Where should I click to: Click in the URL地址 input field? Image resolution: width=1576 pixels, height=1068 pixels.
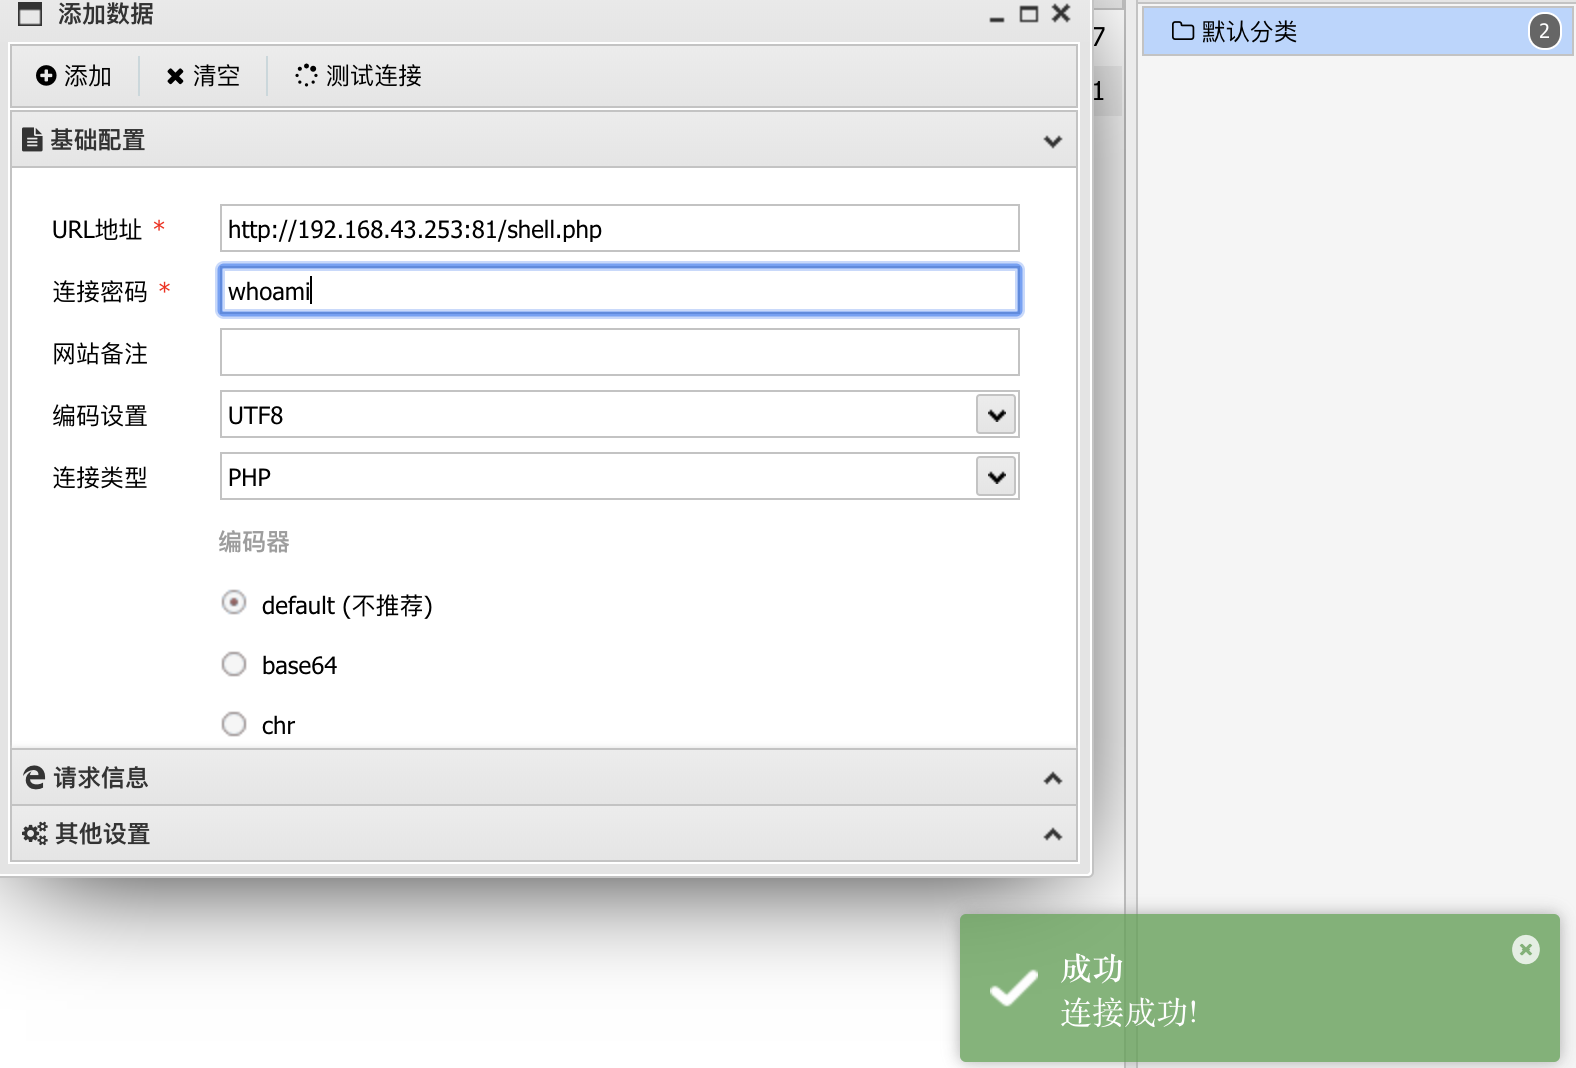(619, 229)
